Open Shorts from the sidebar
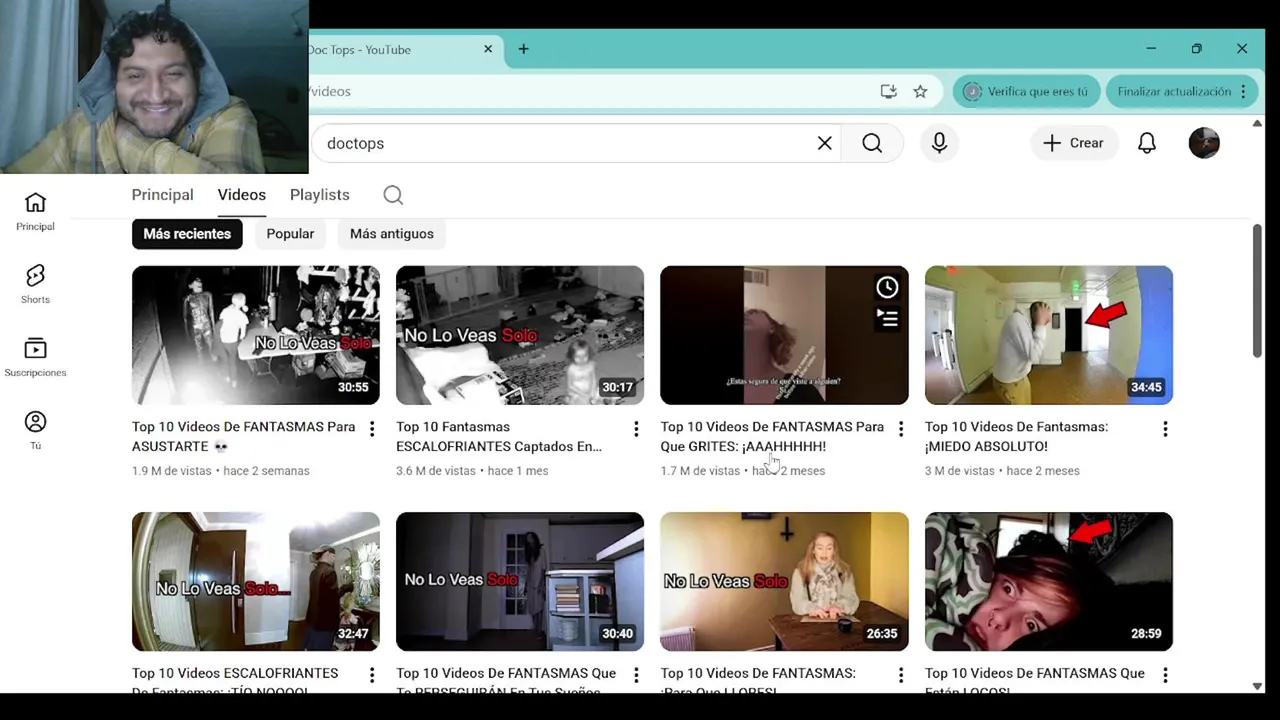 [x=35, y=285]
